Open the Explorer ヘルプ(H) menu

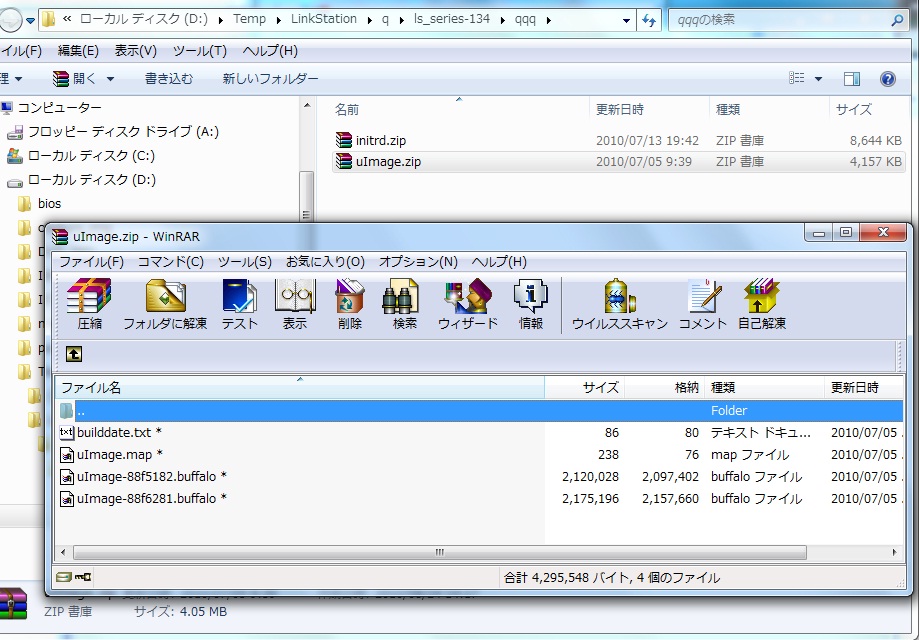pos(270,51)
